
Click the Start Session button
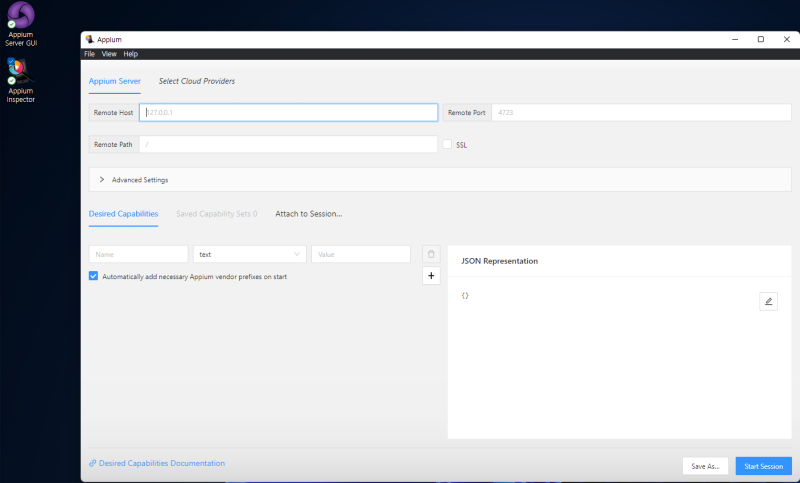(x=763, y=466)
